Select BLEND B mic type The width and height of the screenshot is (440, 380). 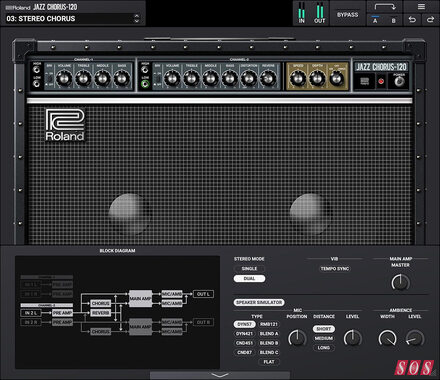click(x=269, y=343)
